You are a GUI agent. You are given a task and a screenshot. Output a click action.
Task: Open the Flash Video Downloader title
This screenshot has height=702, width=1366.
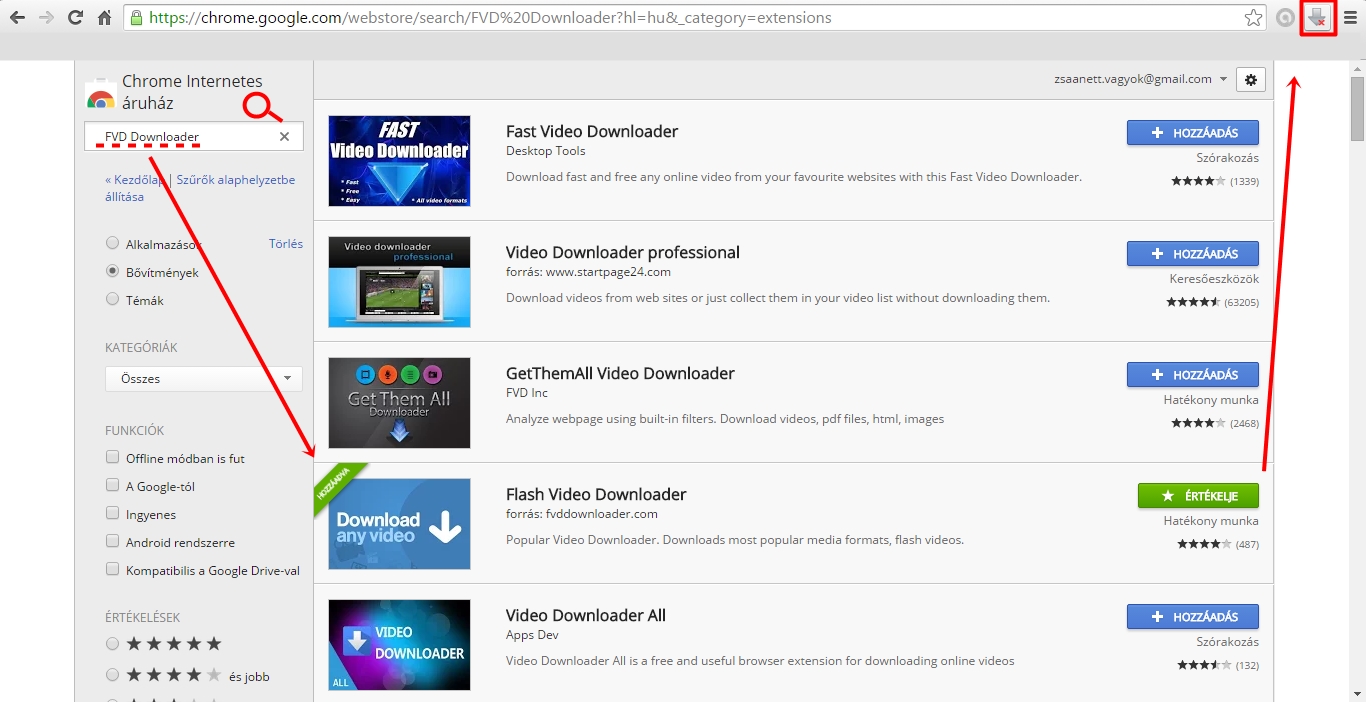[x=596, y=494]
